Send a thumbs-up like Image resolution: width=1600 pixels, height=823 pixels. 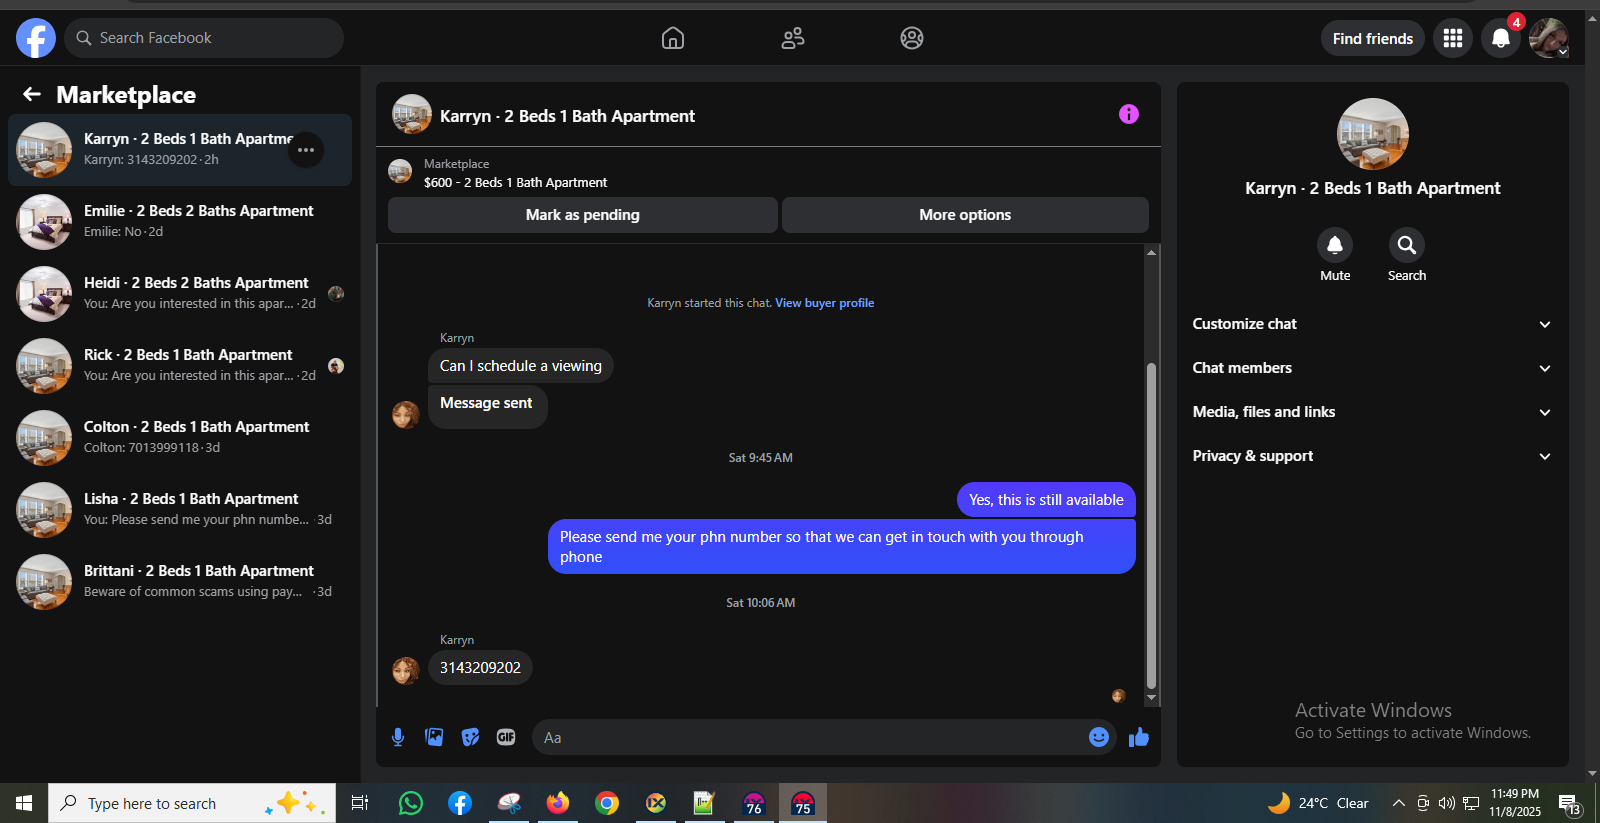(1139, 737)
